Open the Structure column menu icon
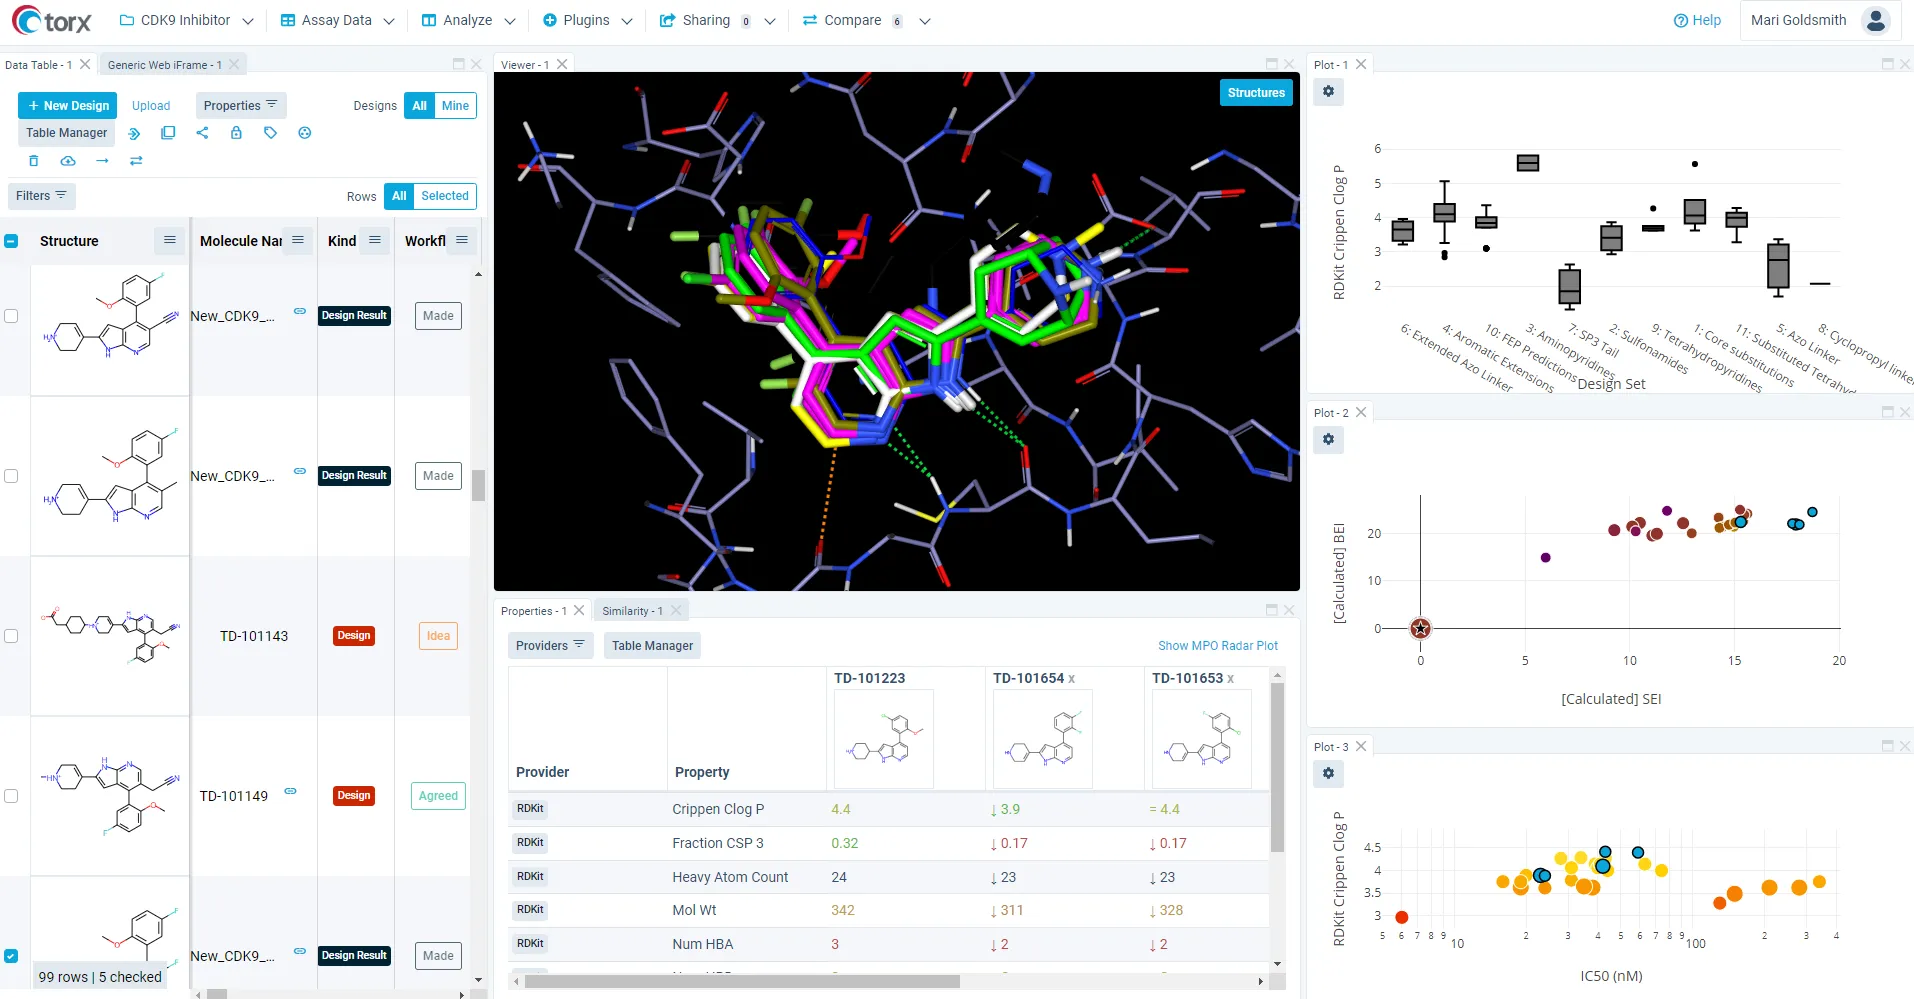Viewport: 1914px width, 999px height. click(170, 241)
